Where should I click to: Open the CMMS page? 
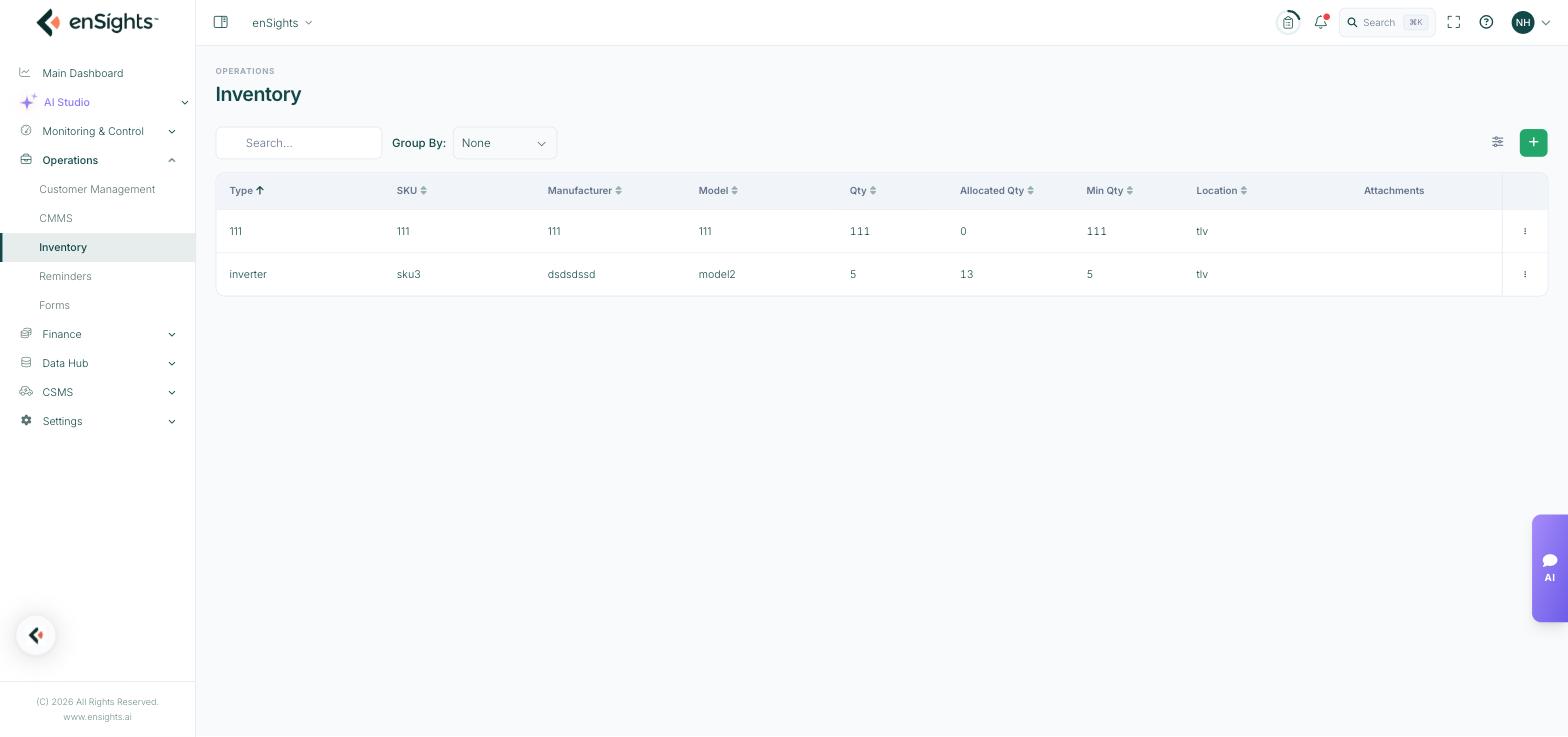56,218
